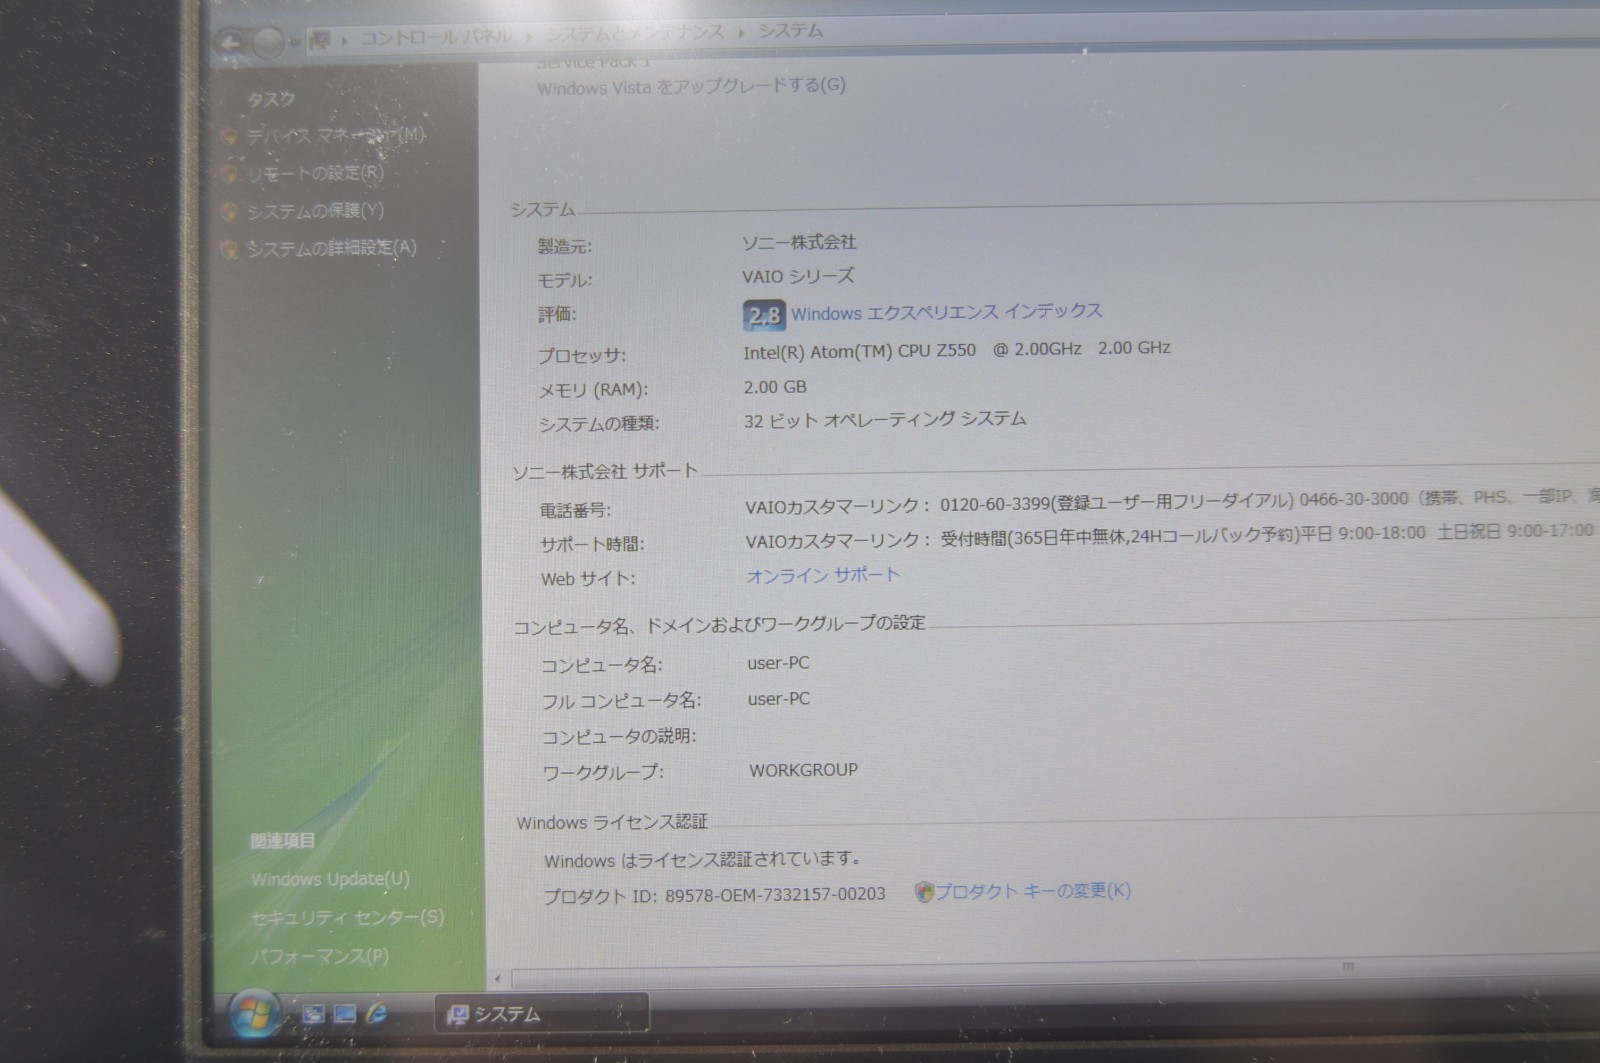Image resolution: width=1600 pixels, height=1063 pixels.
Task: Expand arrow before システム breadcrumb
Action: 741,32
